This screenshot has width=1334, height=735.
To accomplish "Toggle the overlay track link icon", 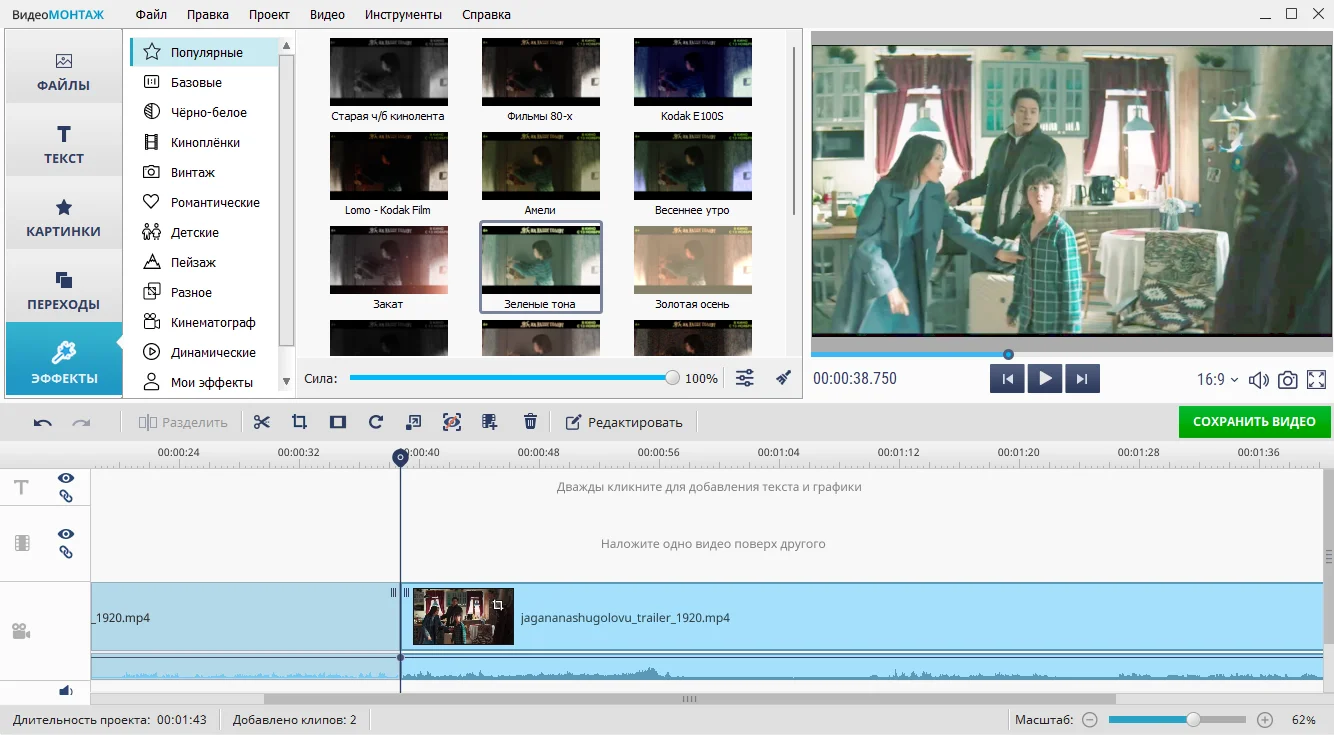I will click(x=66, y=552).
